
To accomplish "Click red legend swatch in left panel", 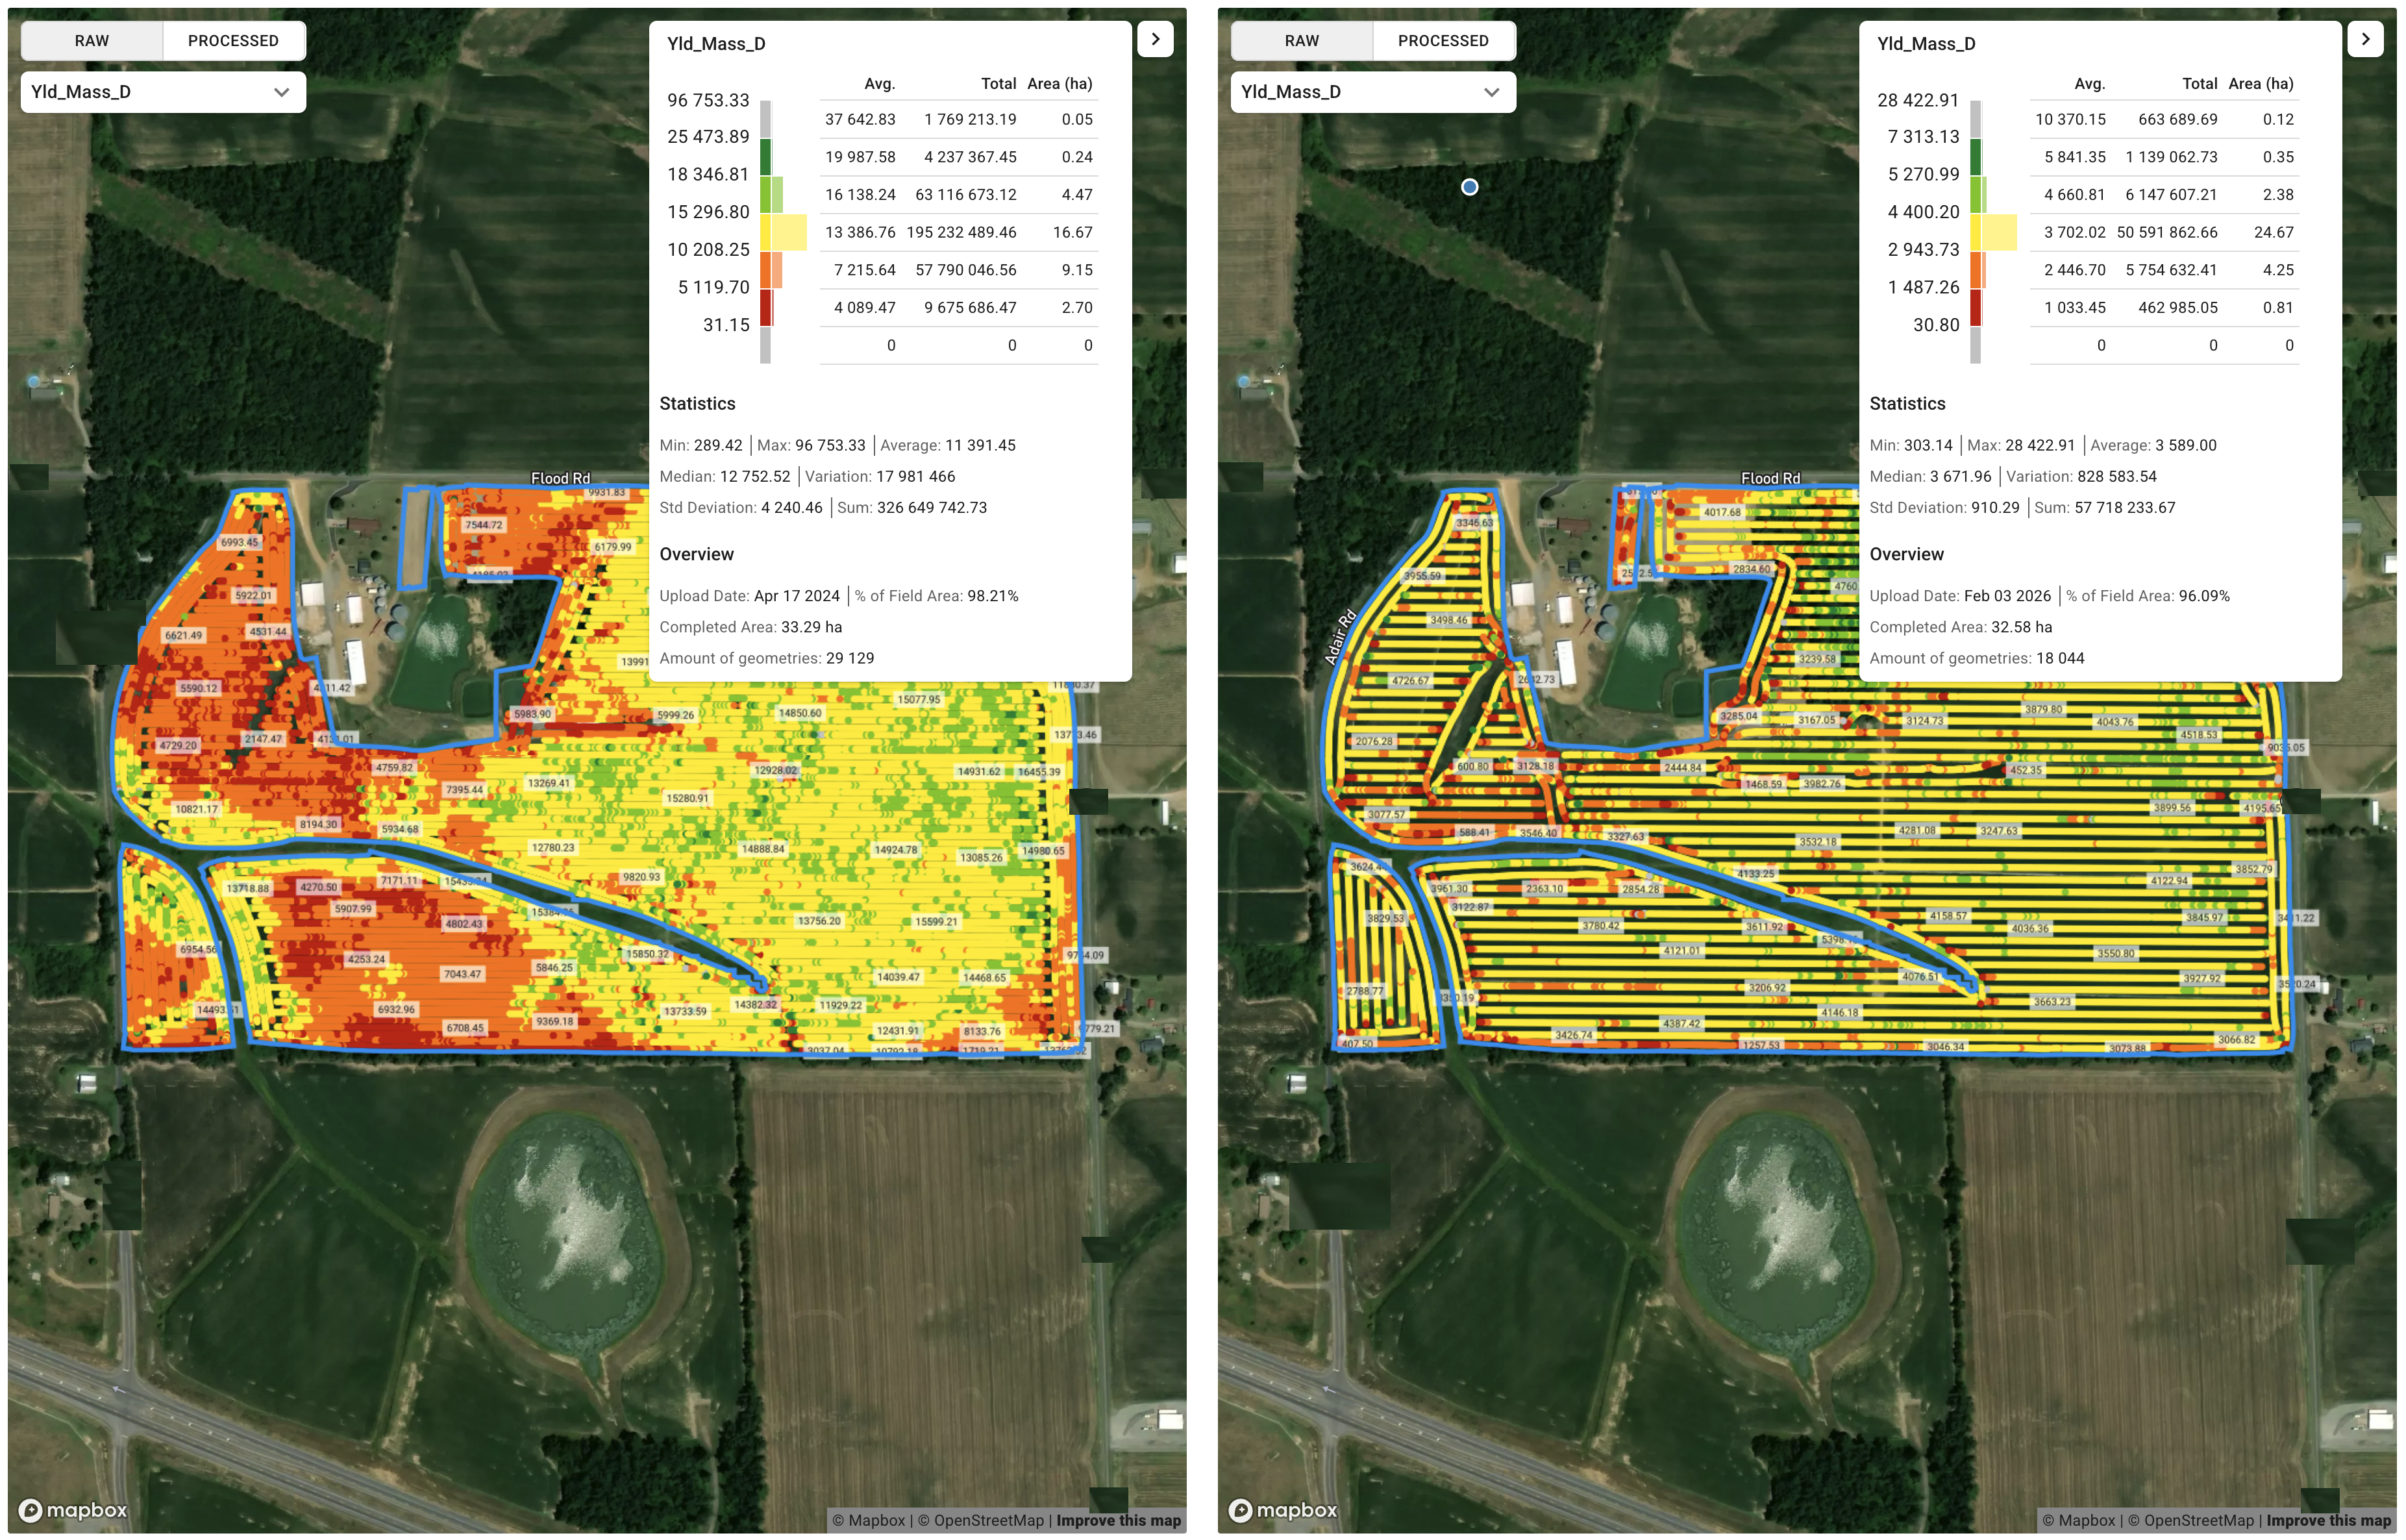I will pyautogui.click(x=765, y=307).
